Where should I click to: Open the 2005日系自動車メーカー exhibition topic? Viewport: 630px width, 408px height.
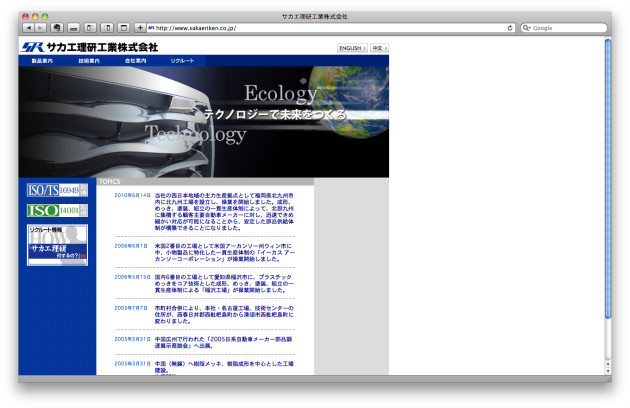tap(223, 342)
